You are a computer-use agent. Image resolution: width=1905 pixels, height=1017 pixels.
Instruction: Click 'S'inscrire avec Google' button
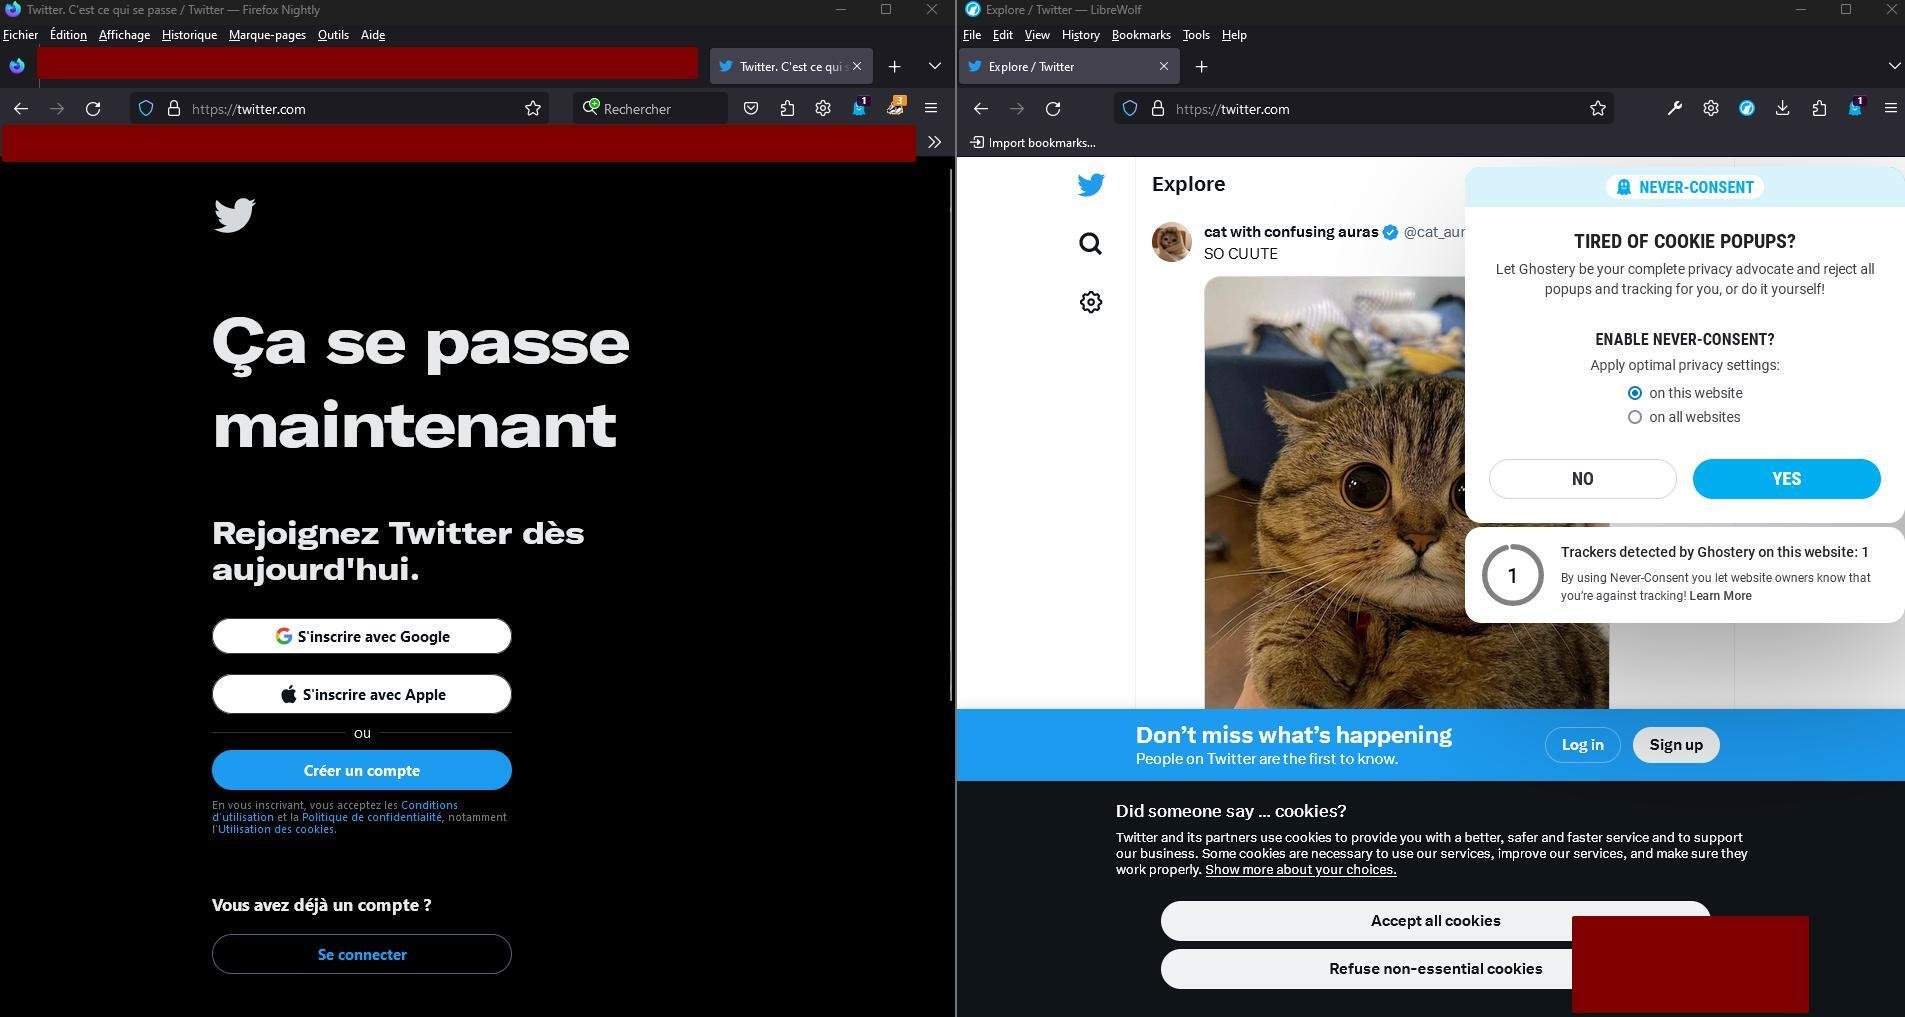(362, 636)
